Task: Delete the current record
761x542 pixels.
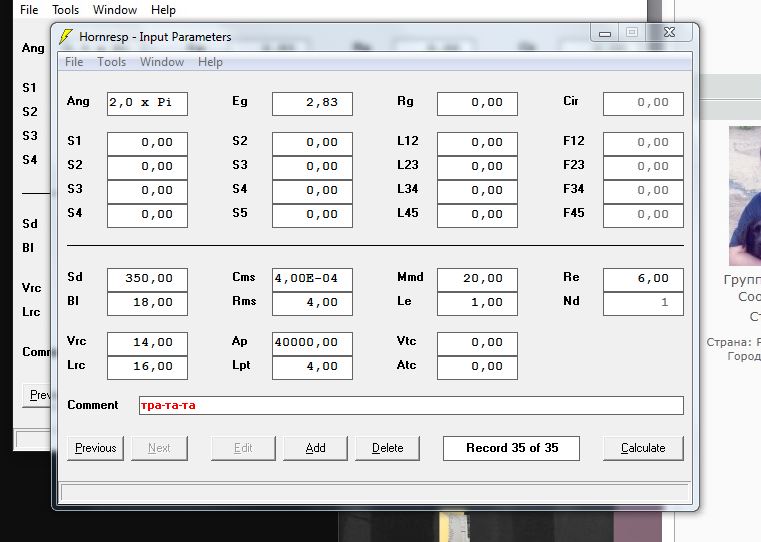Action: click(x=388, y=448)
